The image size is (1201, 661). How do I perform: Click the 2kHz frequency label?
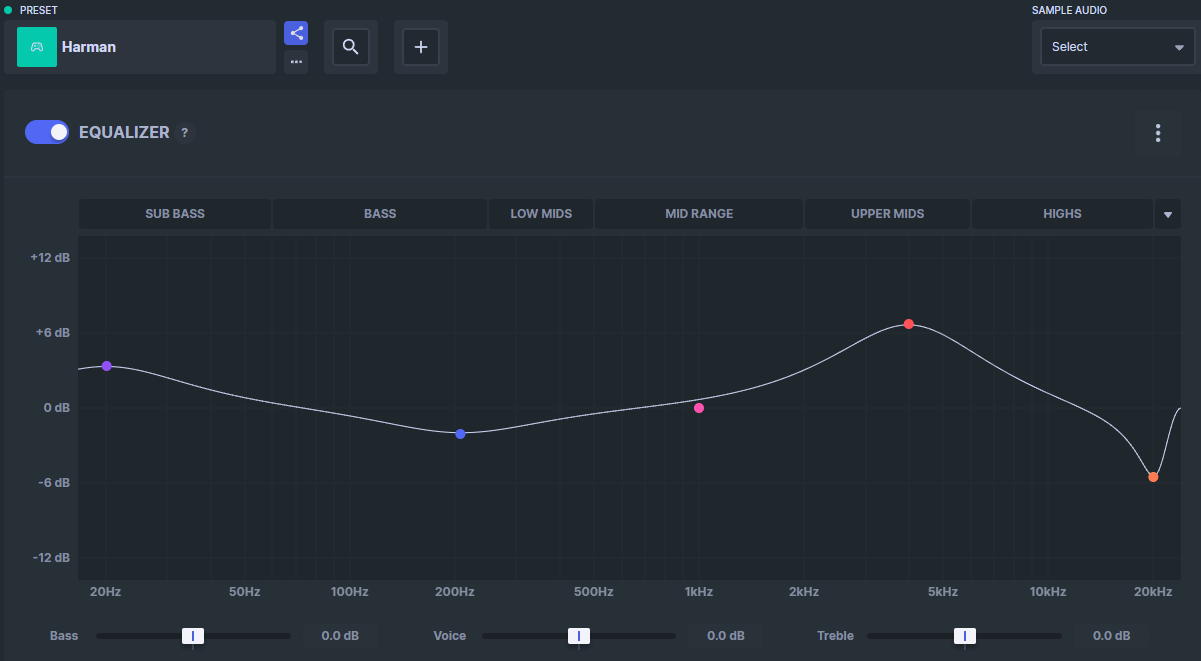pos(804,592)
